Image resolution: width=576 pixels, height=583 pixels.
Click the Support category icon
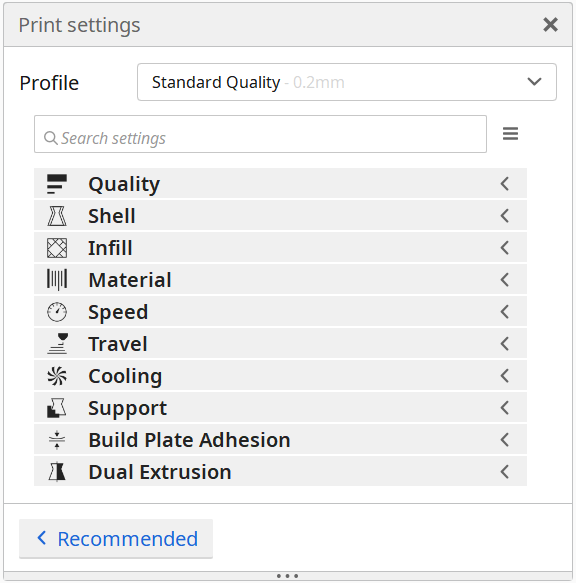pyautogui.click(x=57, y=408)
